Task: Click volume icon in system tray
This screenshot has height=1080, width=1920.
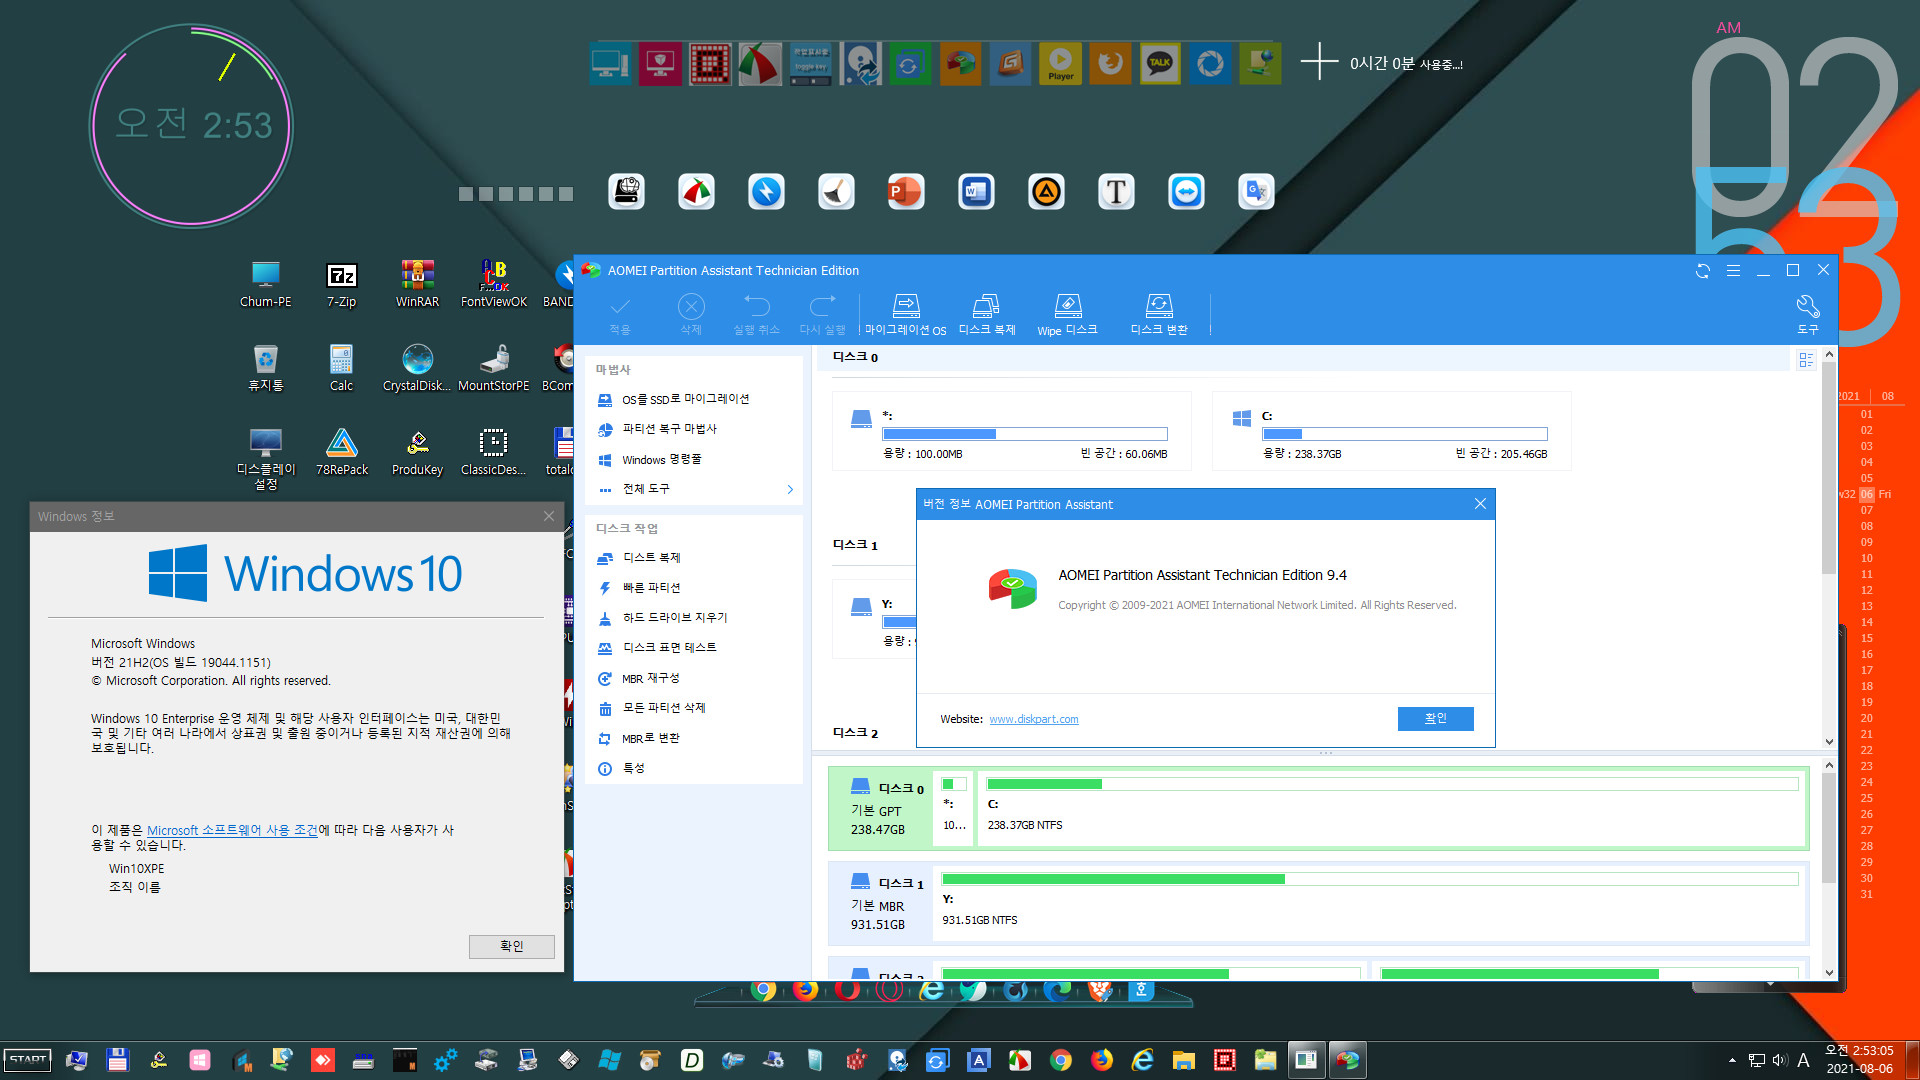Action: click(1780, 1060)
